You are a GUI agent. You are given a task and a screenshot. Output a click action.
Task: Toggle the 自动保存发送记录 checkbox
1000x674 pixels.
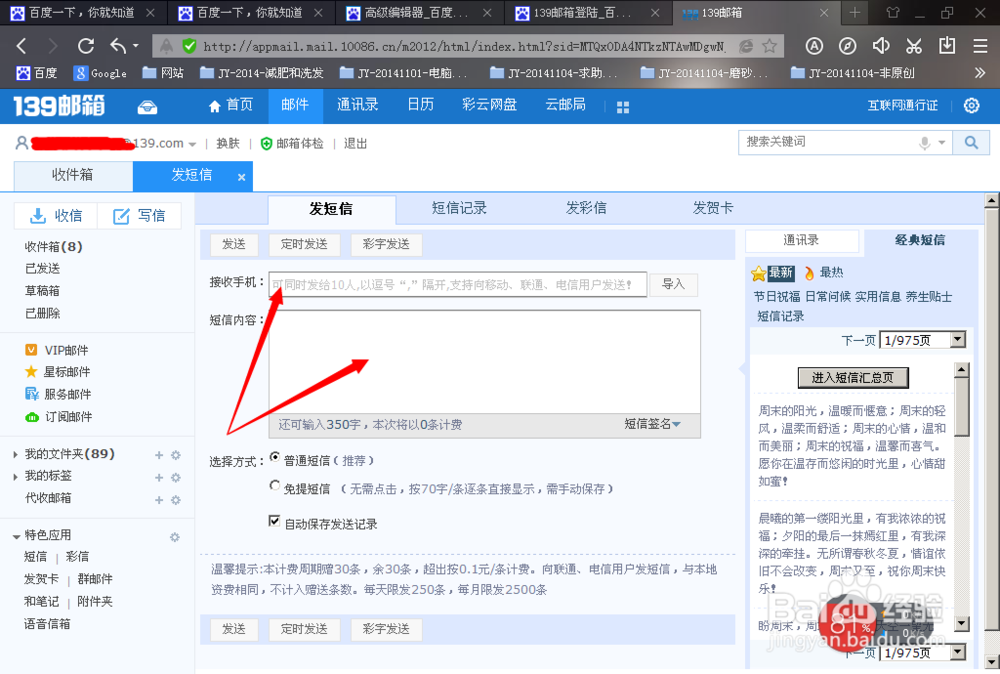point(274,521)
